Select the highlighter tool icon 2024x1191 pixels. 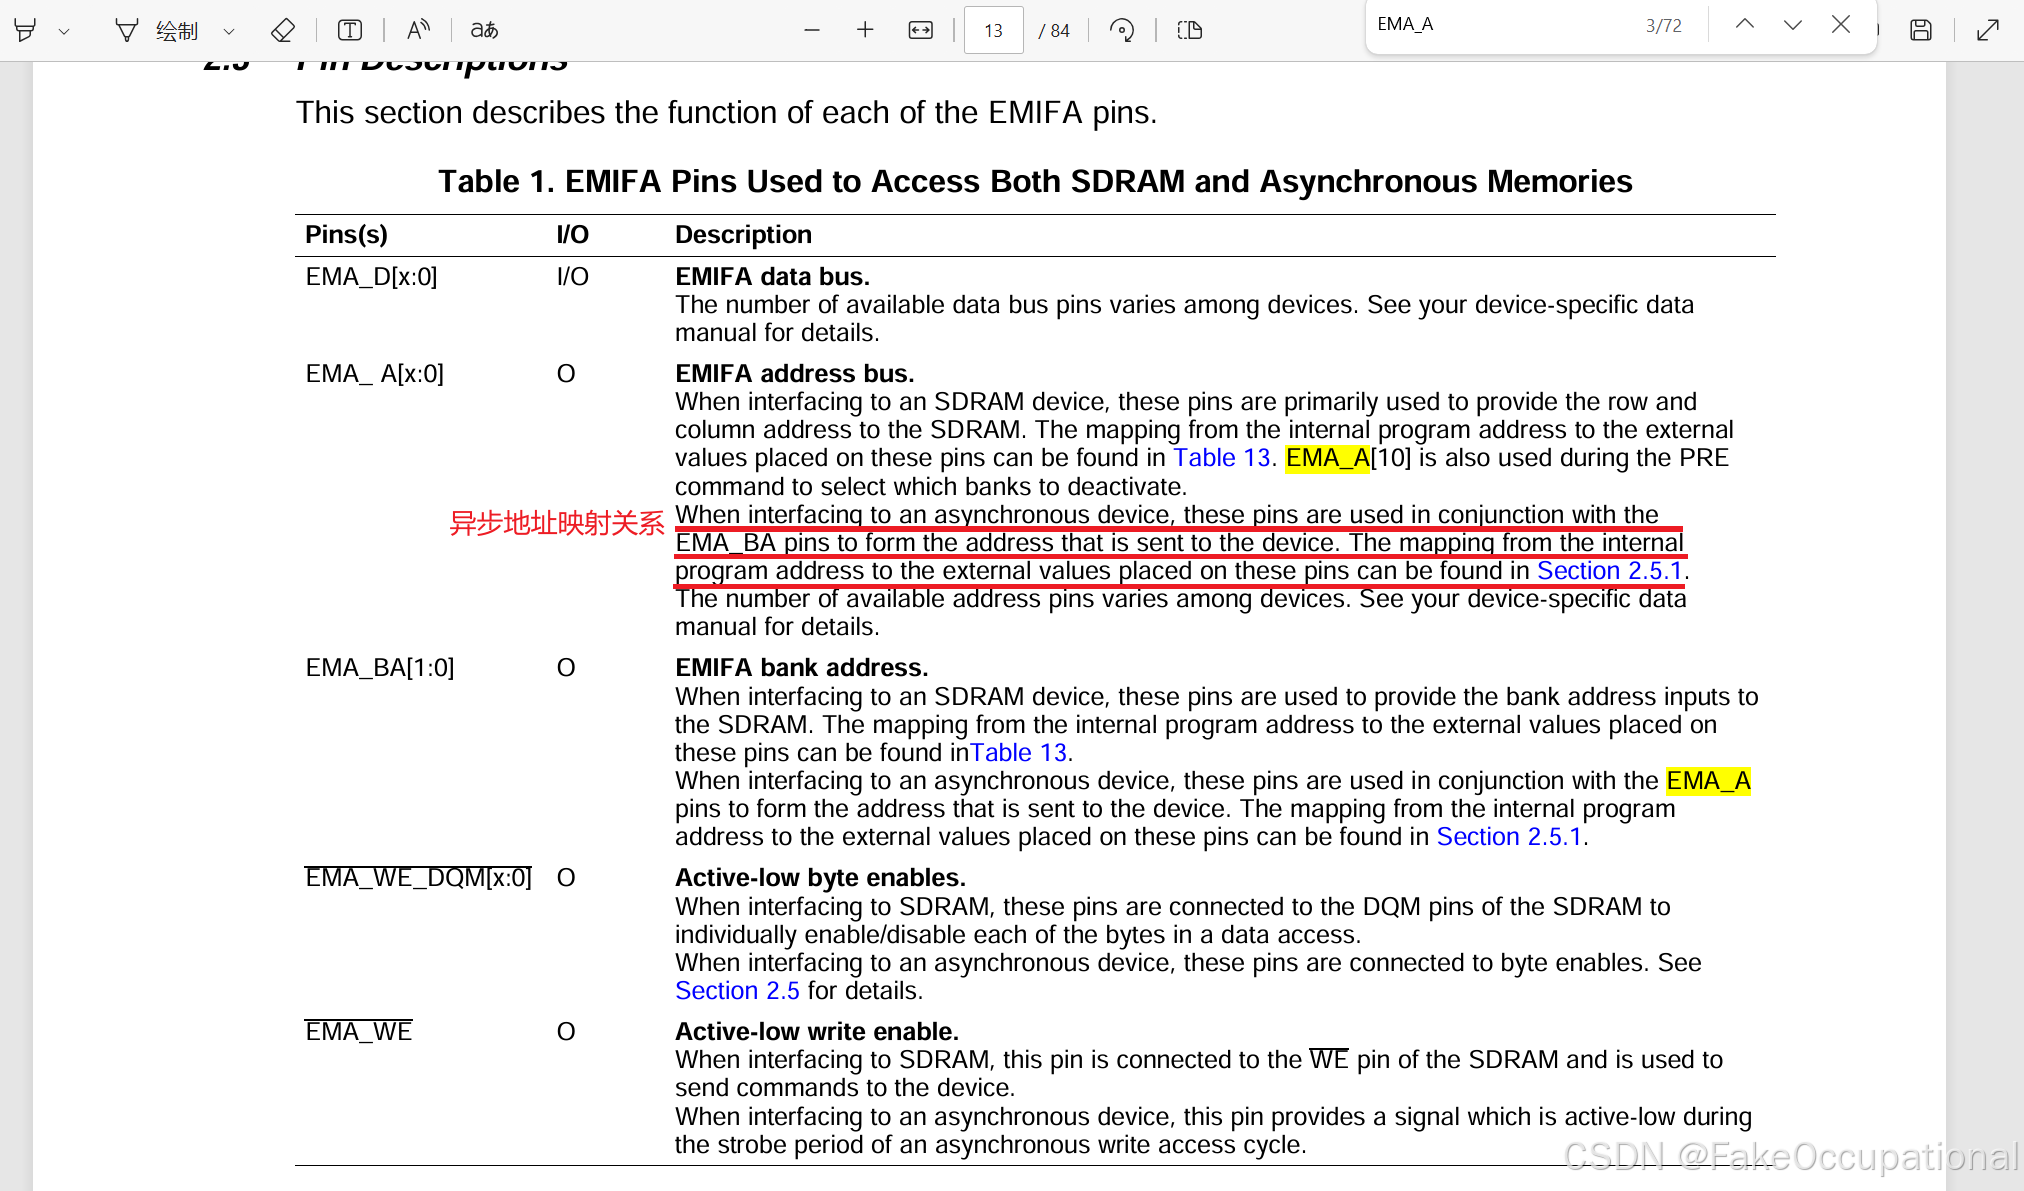(25, 30)
